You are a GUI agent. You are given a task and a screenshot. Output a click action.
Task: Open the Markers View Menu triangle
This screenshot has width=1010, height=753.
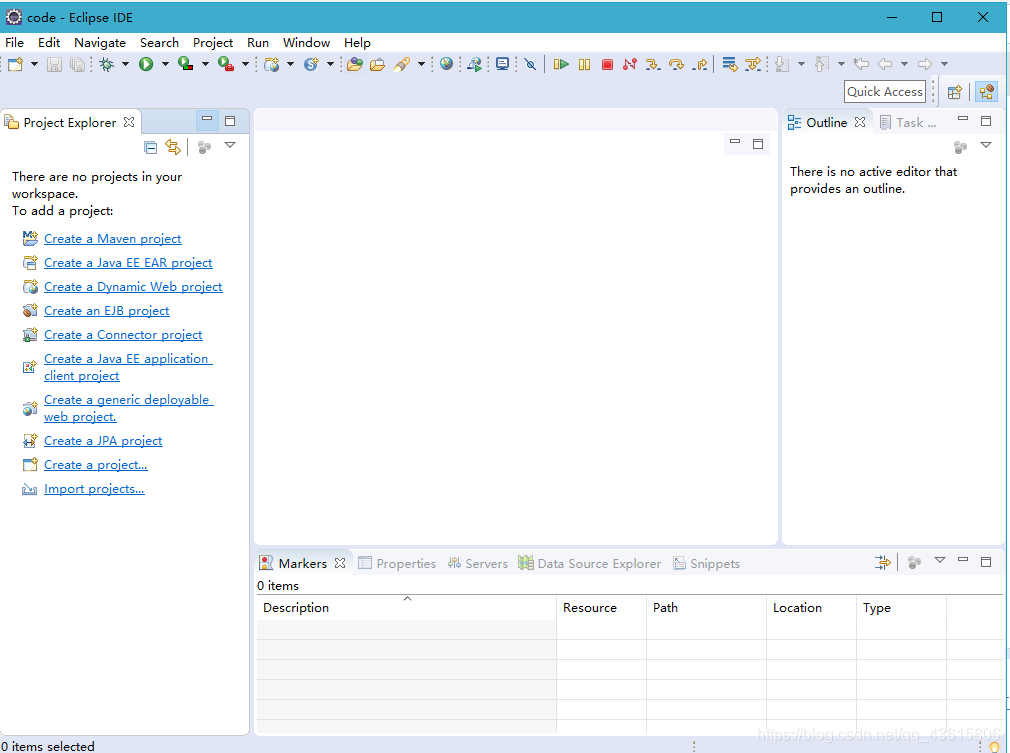[x=940, y=560]
